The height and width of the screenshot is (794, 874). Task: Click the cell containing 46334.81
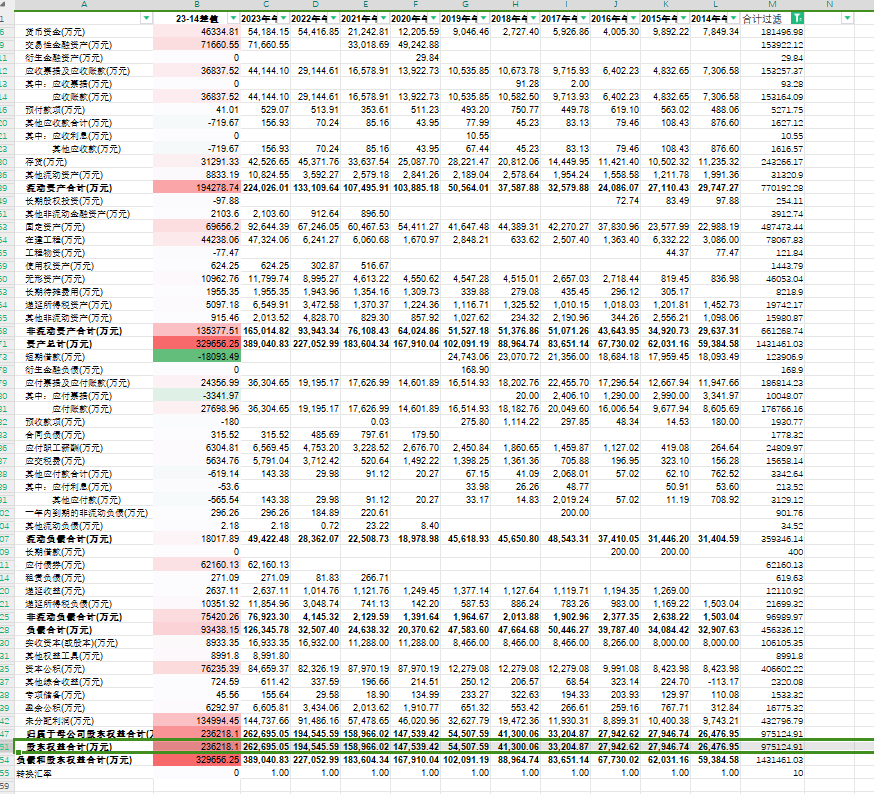point(197,32)
